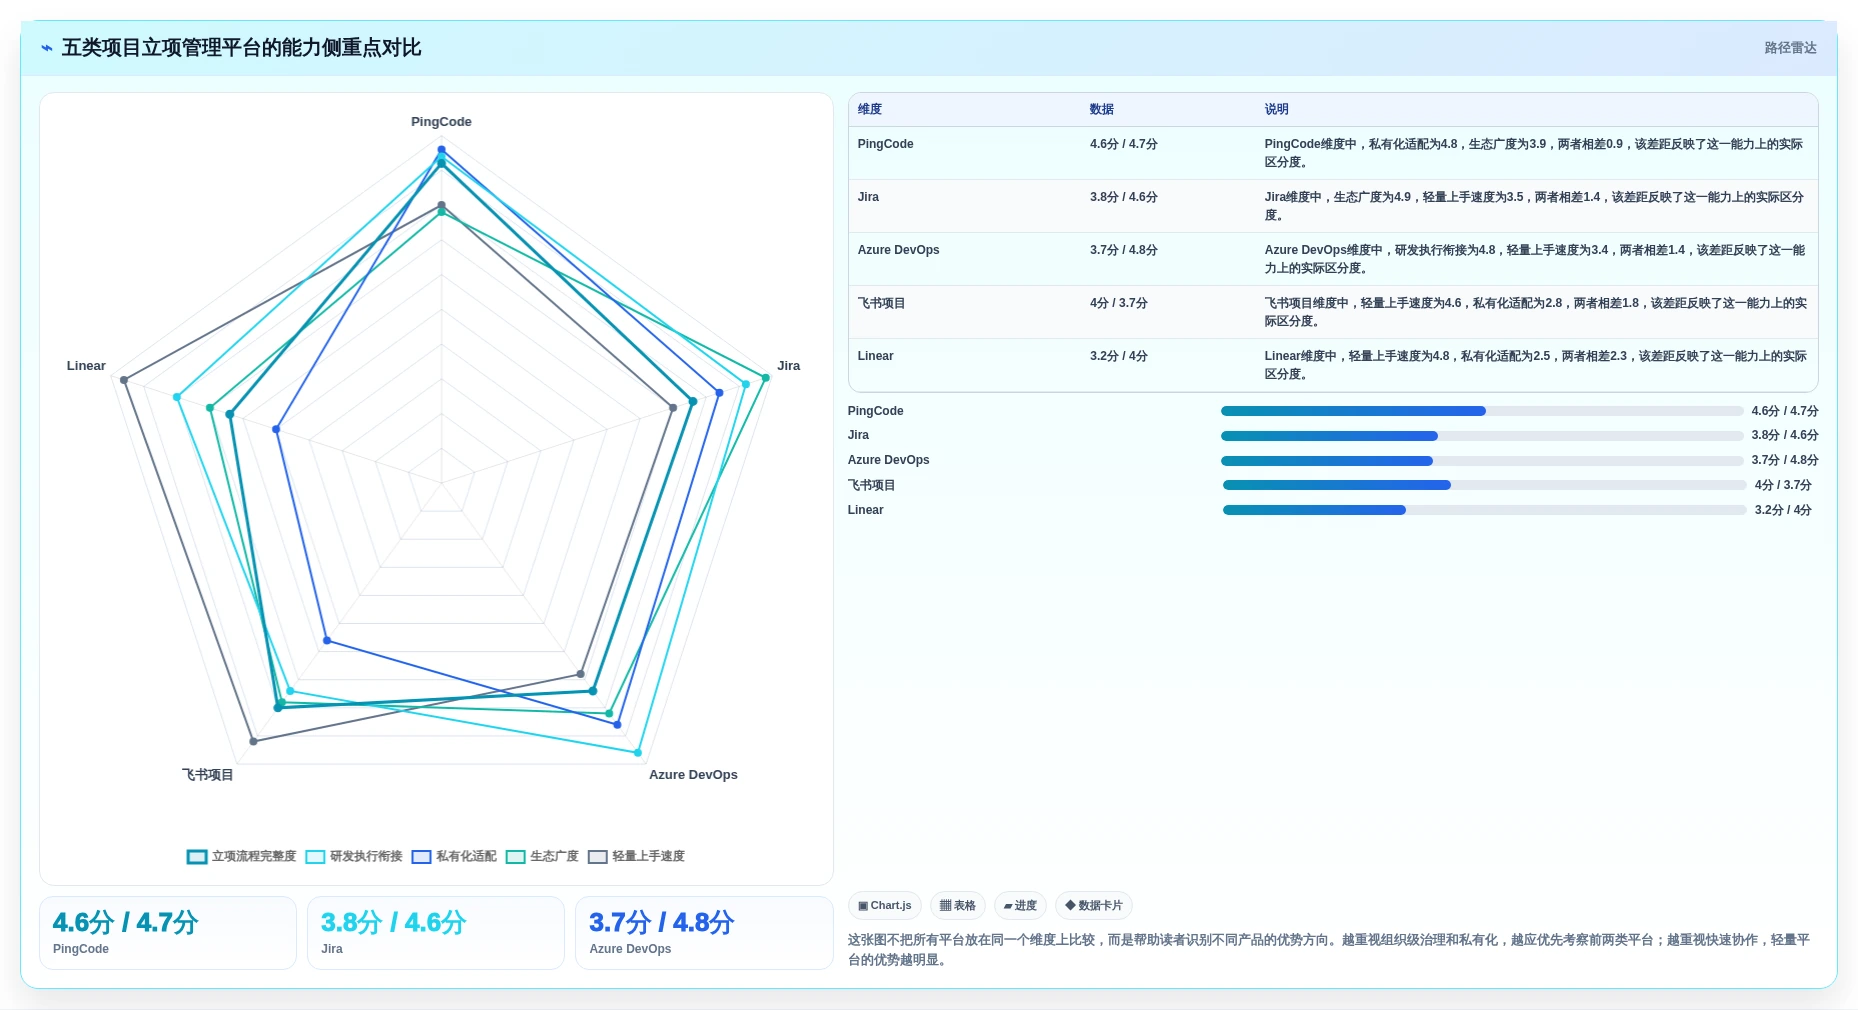
Task: Click the Azure DevOps radar axis label
Action: 693,775
